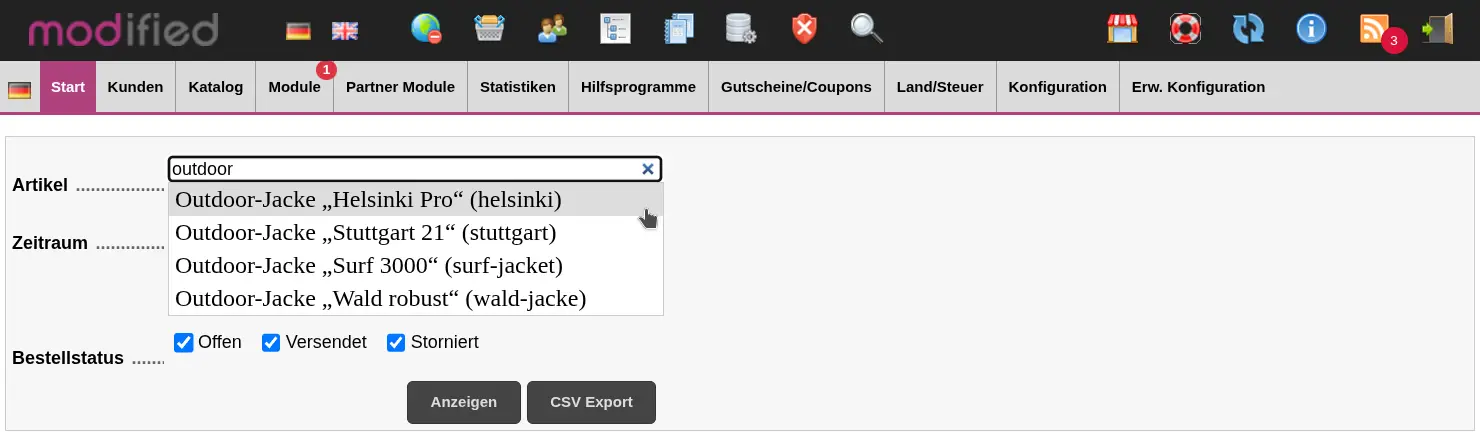1480x437 pixels.
Task: Click the database settings icon
Action: [740, 29]
